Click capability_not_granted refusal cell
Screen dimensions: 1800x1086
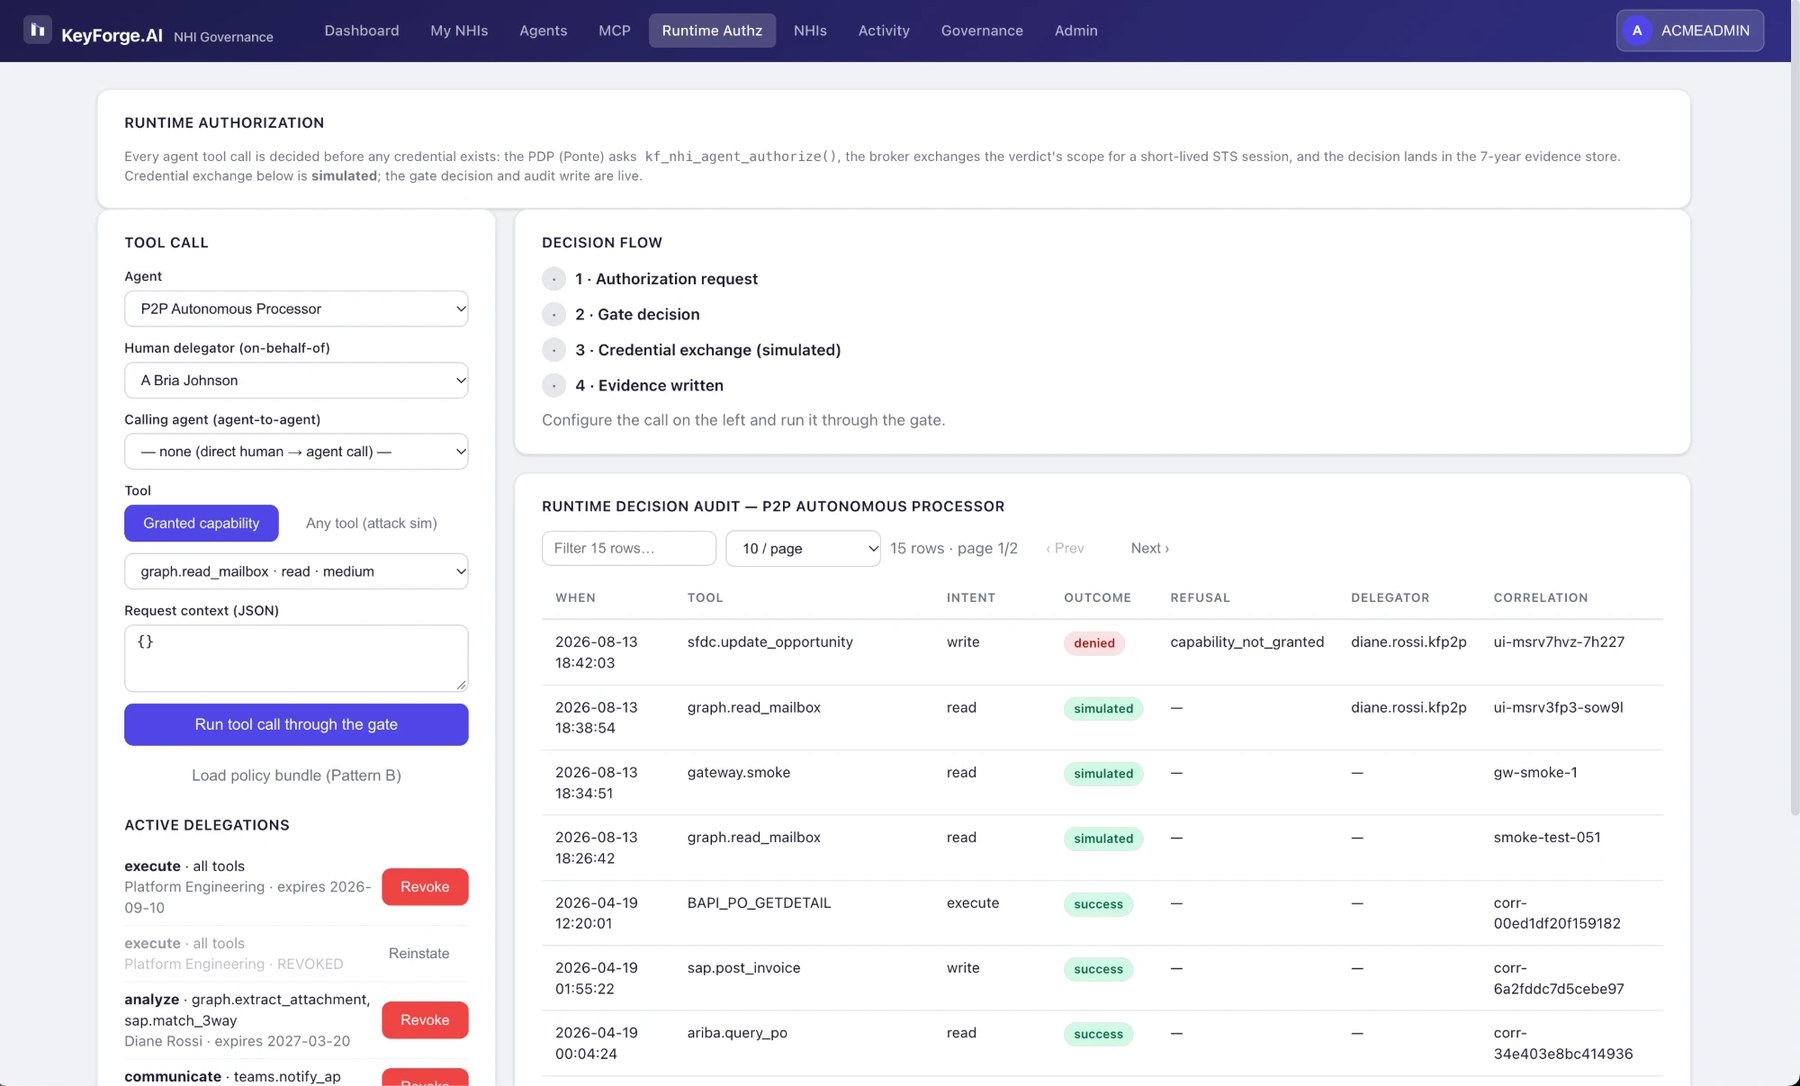coord(1247,642)
